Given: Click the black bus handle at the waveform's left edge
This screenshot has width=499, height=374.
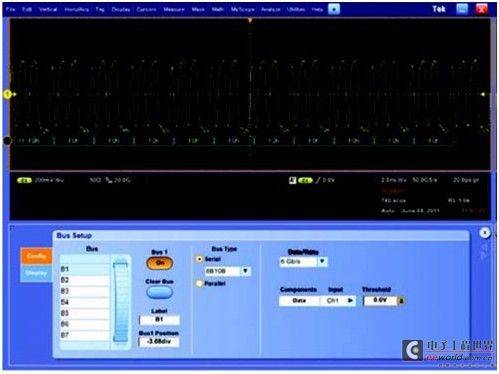Looking at the screenshot, I should tap(7, 141).
